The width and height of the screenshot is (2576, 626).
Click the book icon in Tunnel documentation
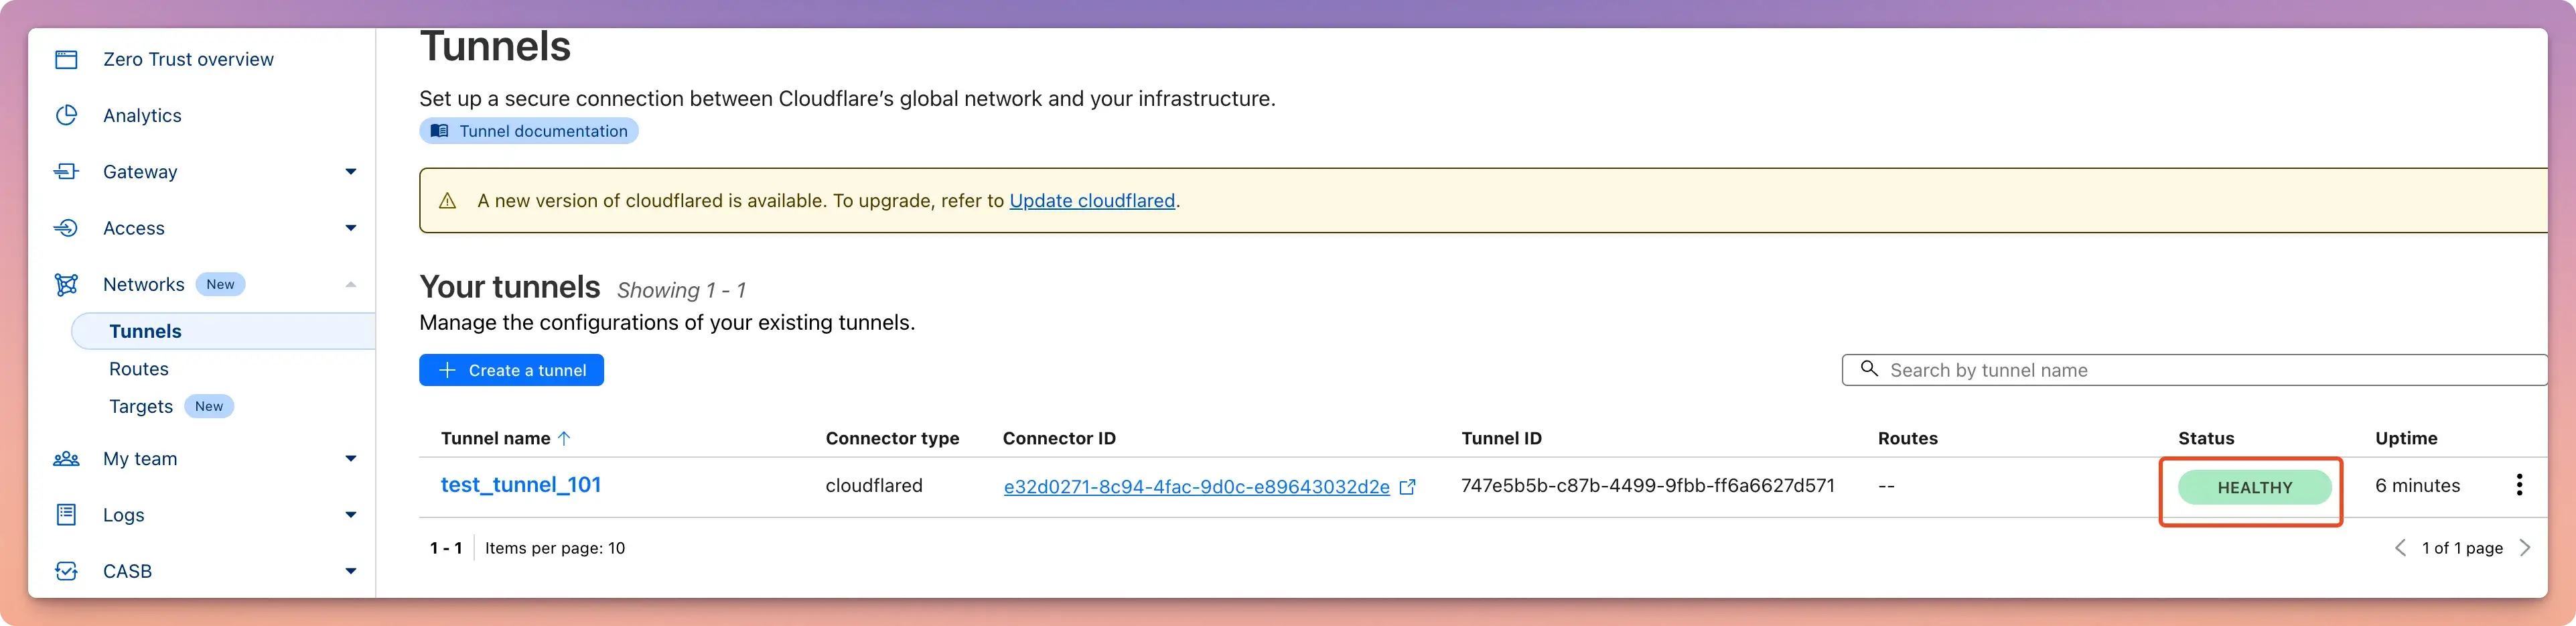439,131
